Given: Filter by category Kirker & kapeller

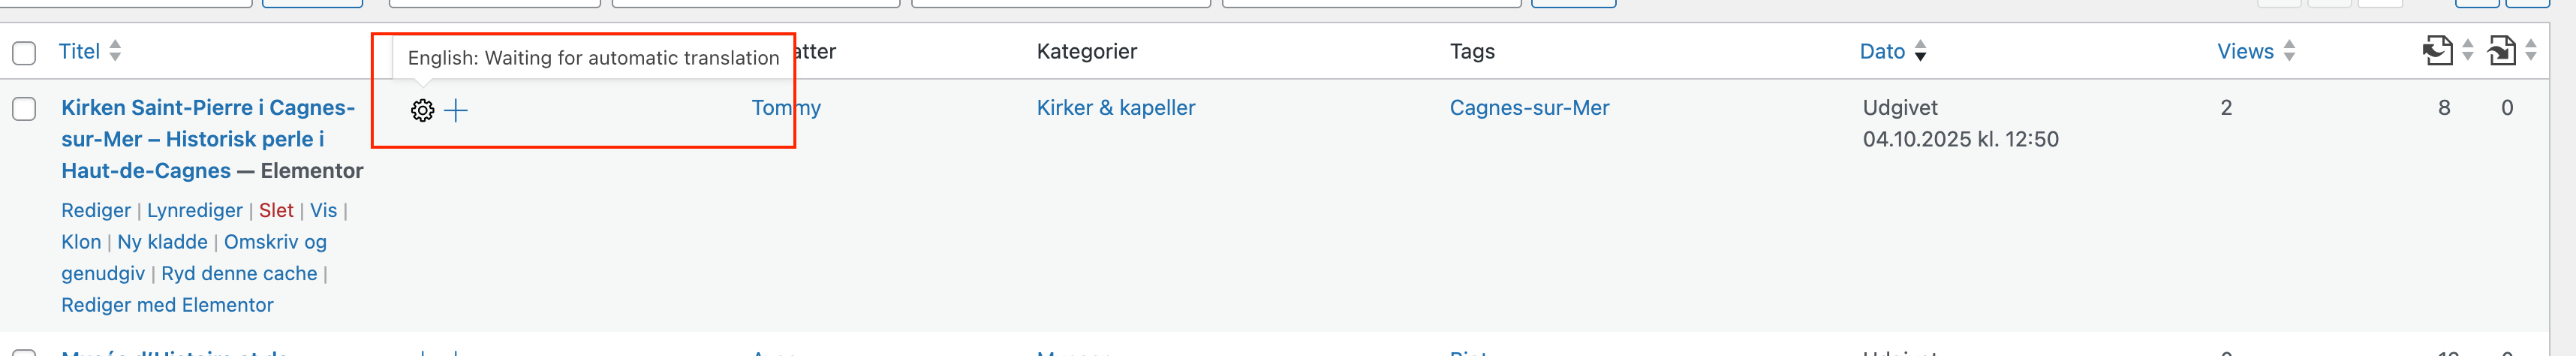Looking at the screenshot, I should [x=1115, y=108].
